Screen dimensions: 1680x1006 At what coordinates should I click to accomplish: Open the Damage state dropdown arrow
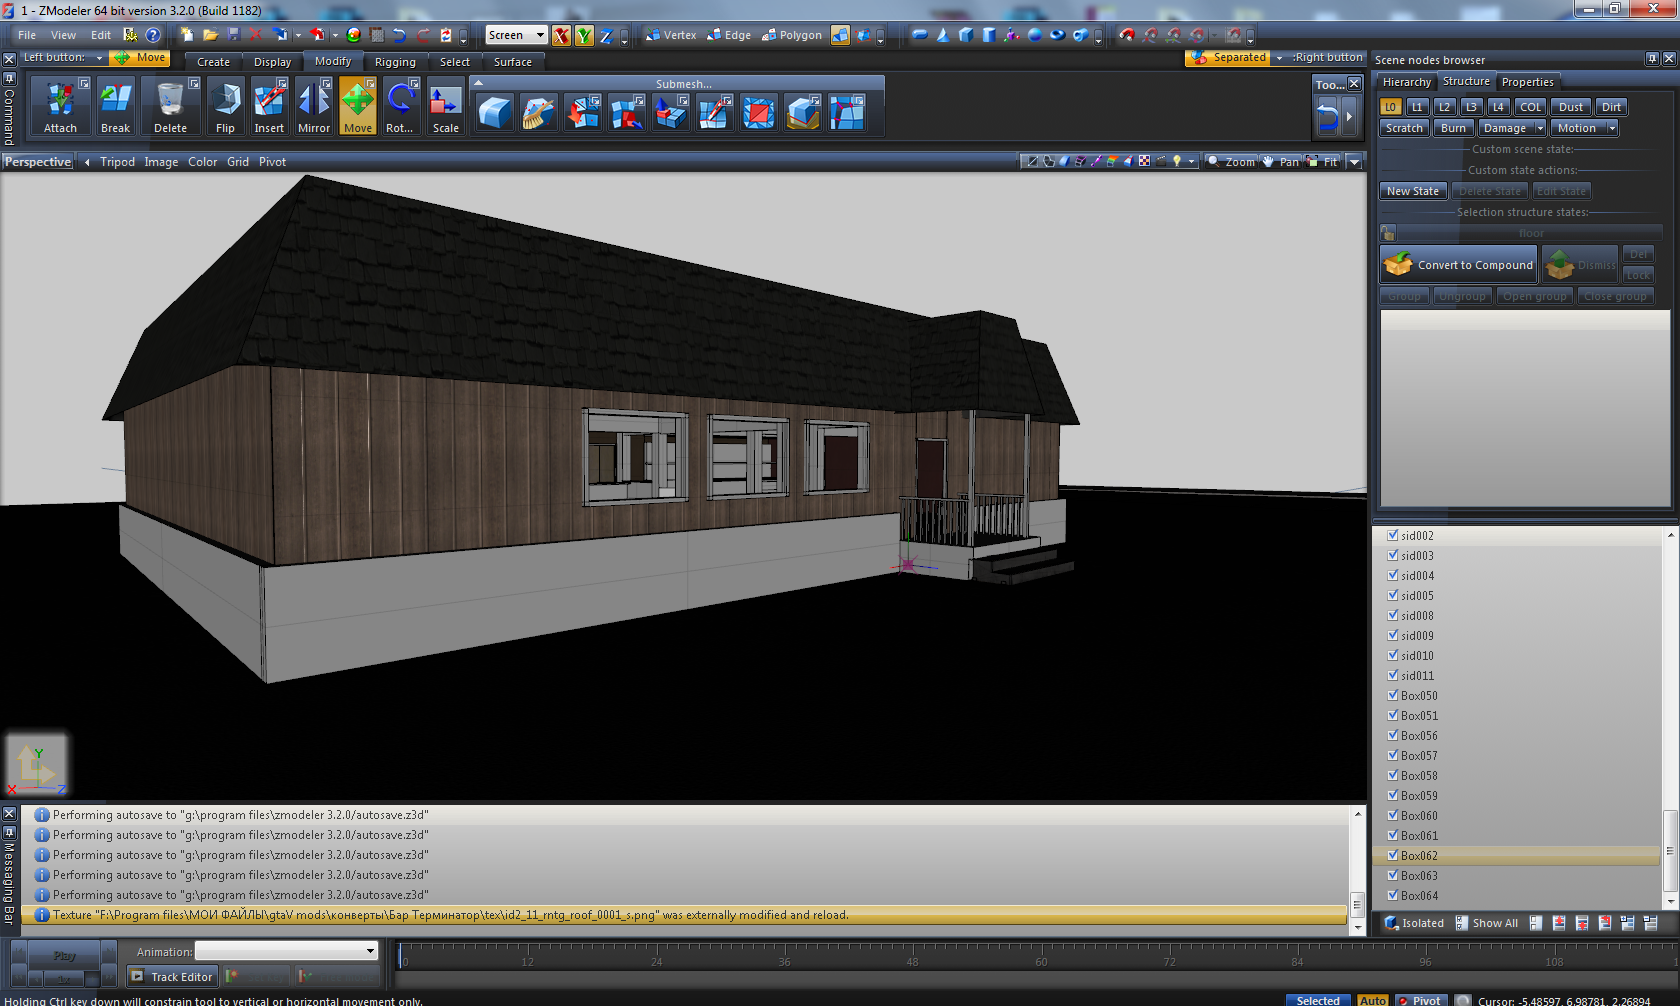point(1539,128)
